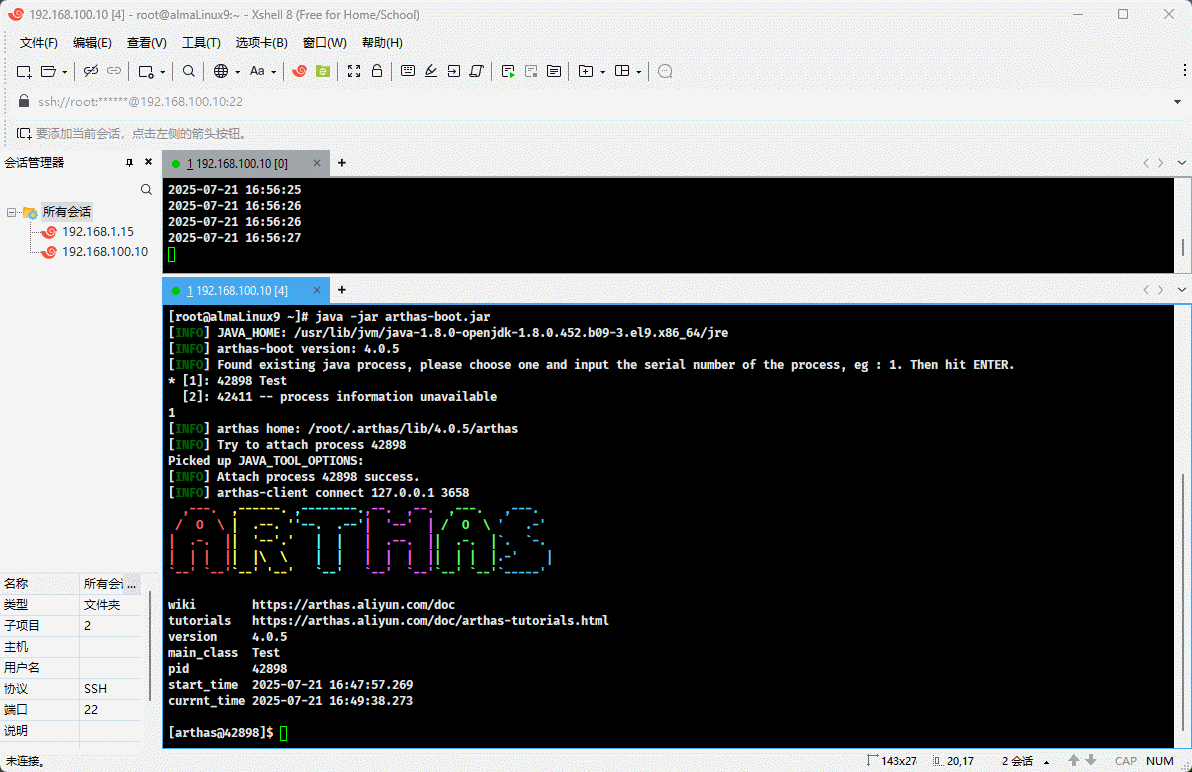Click the status bar up arrow icon
The image size is (1192, 772).
tap(1073, 760)
